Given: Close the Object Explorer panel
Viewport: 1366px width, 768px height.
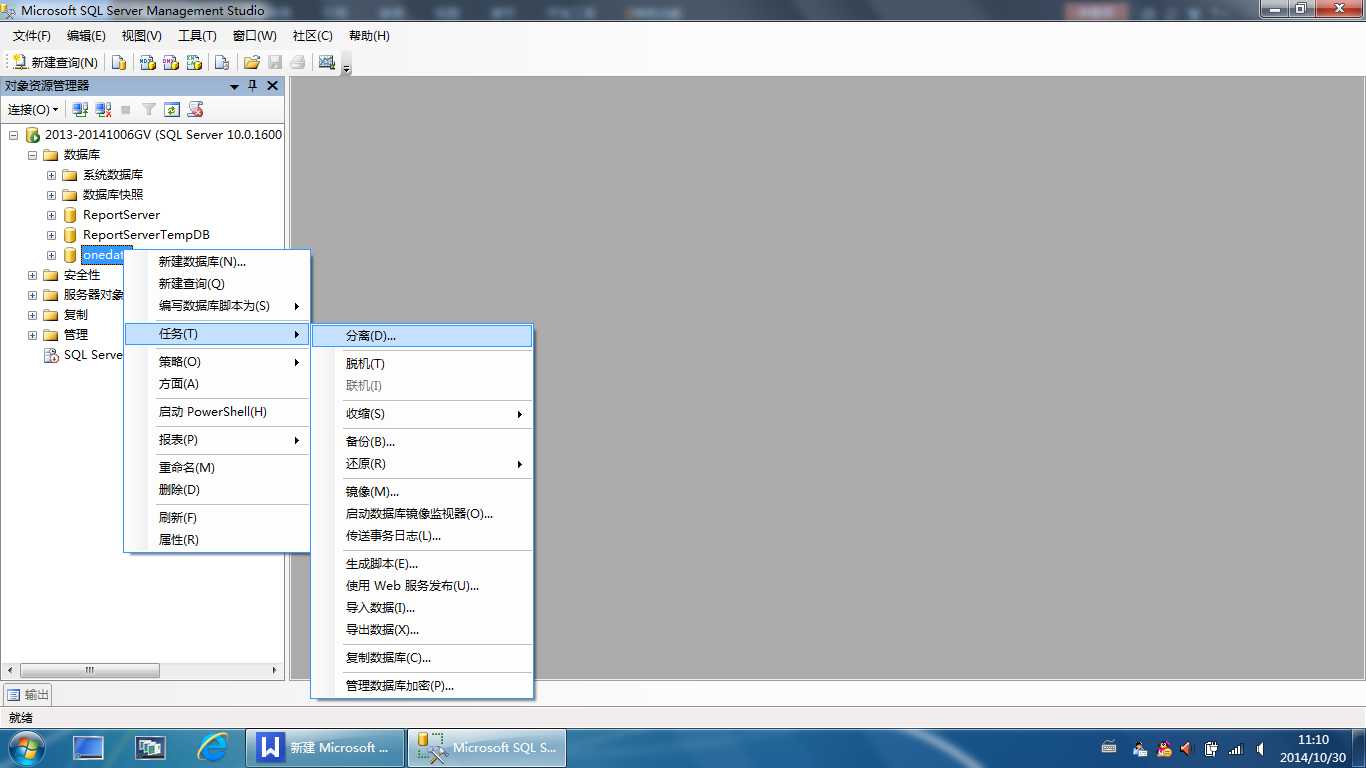Looking at the screenshot, I should pos(272,86).
